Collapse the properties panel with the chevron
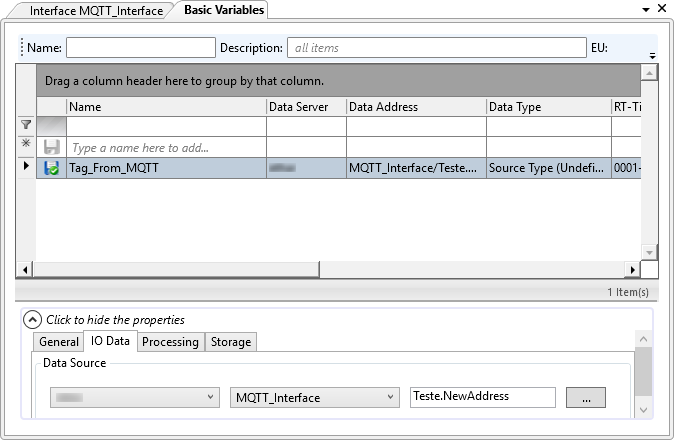Viewport: 674px width, 440px height. pos(33,320)
